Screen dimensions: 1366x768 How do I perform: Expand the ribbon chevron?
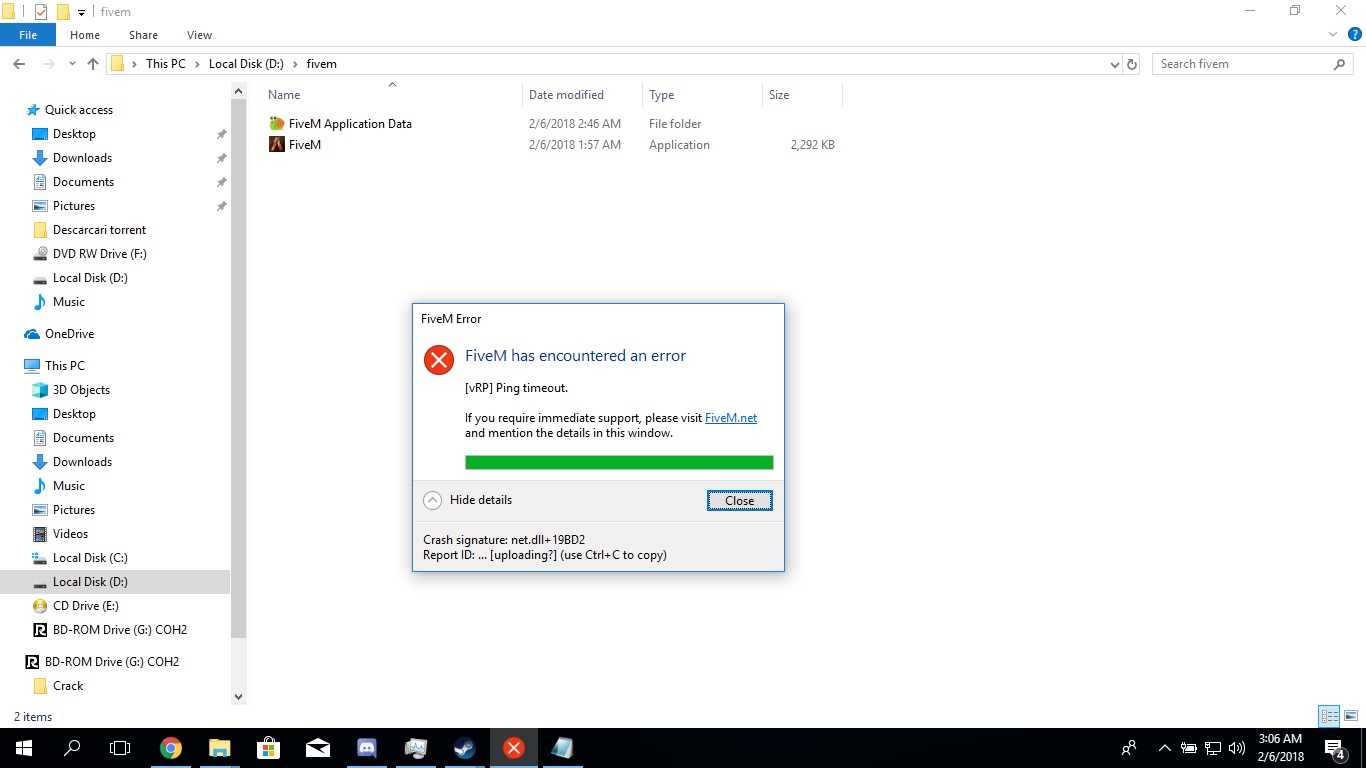[1332, 35]
